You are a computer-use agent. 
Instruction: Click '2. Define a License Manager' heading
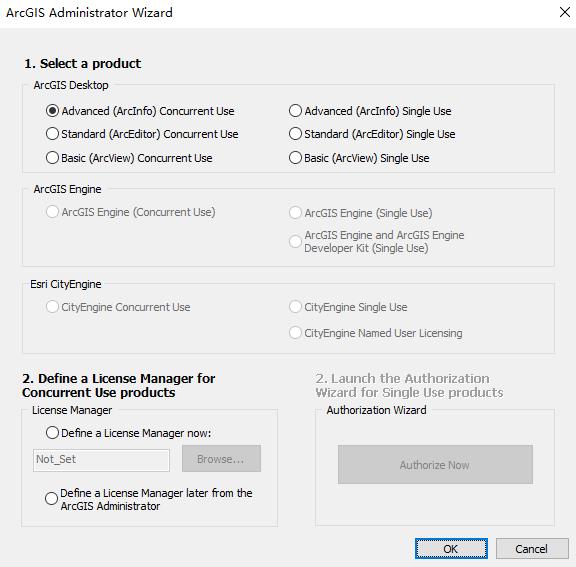tap(119, 385)
